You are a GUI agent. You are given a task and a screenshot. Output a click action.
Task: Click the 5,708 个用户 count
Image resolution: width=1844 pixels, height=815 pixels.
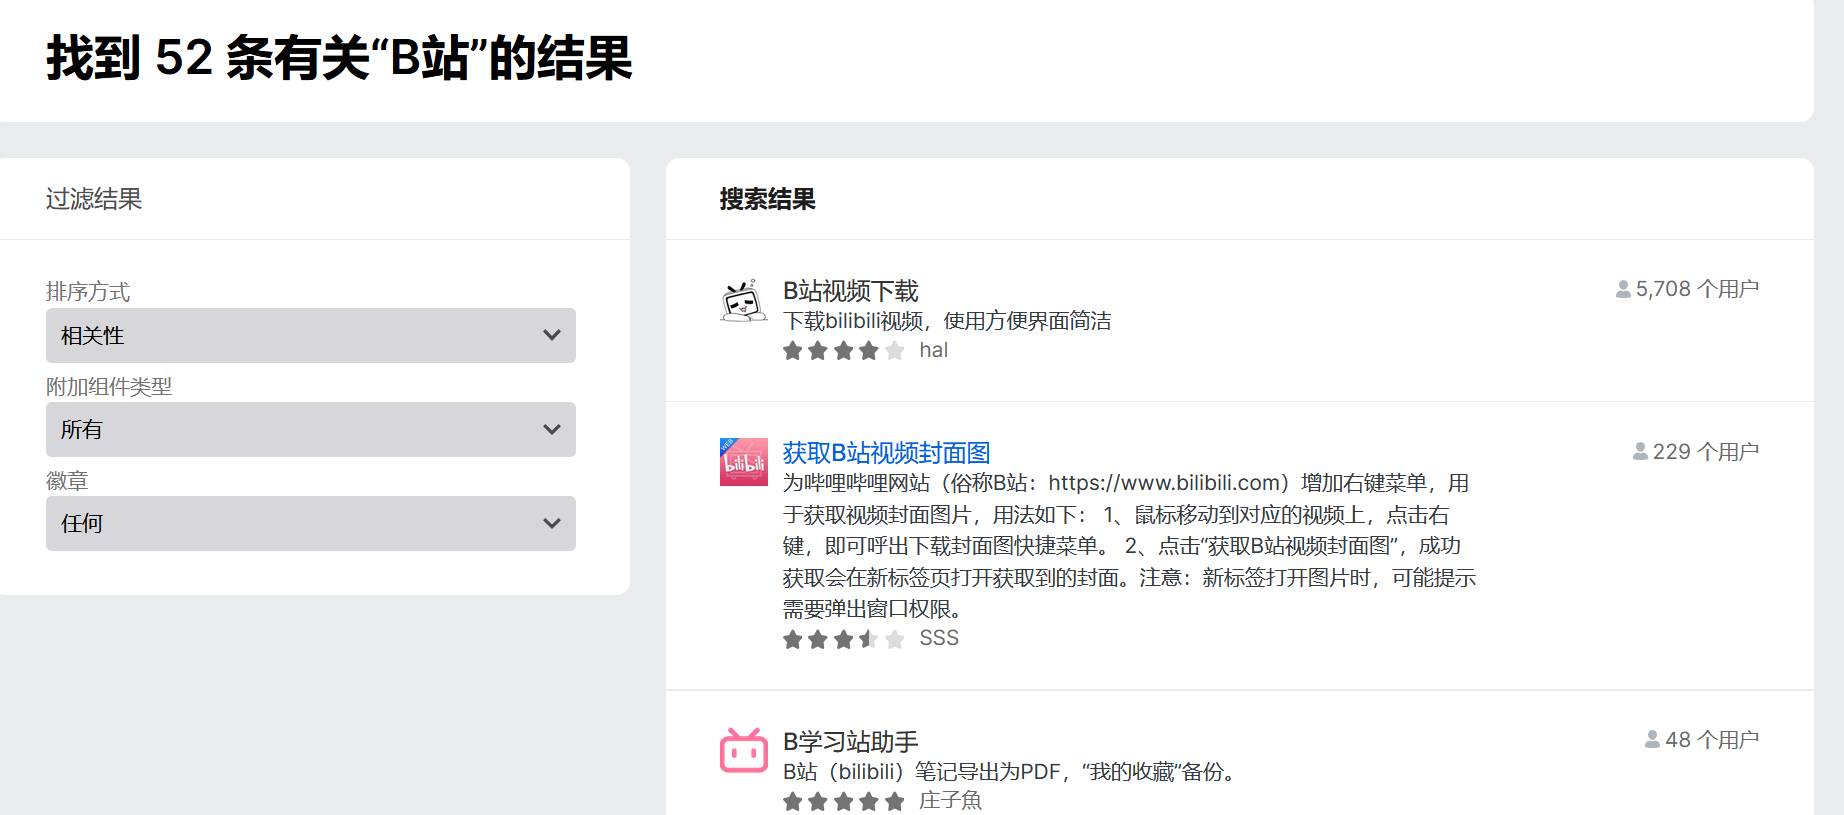click(x=1697, y=289)
